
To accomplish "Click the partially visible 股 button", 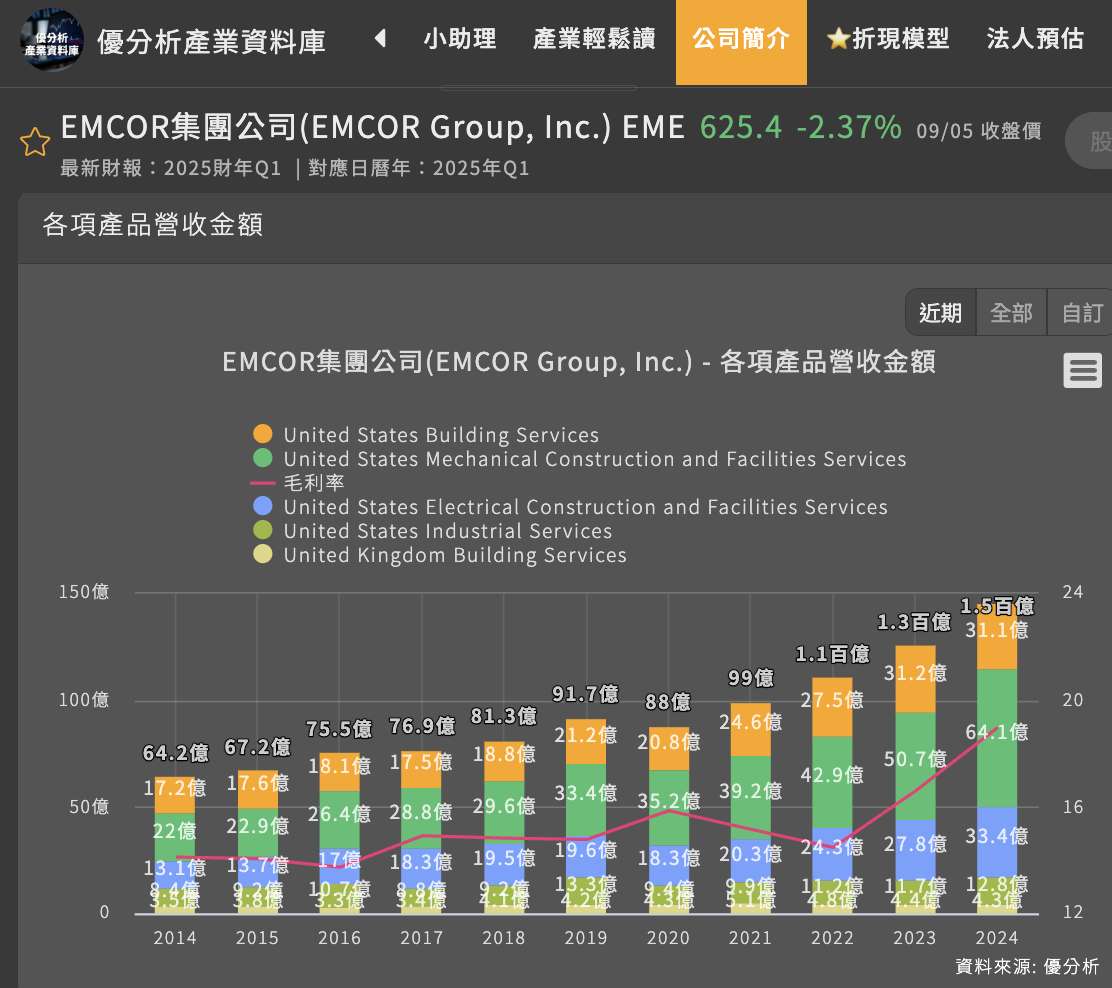I will point(1089,141).
